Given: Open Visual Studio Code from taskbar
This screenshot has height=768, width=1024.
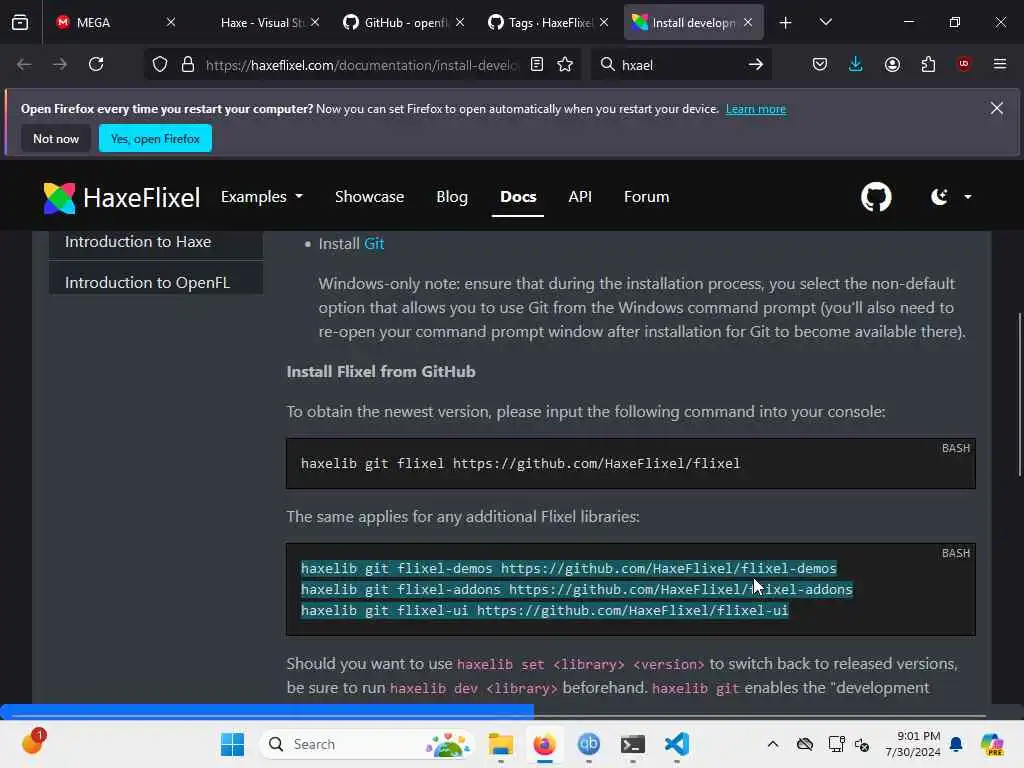Looking at the screenshot, I should (x=677, y=744).
